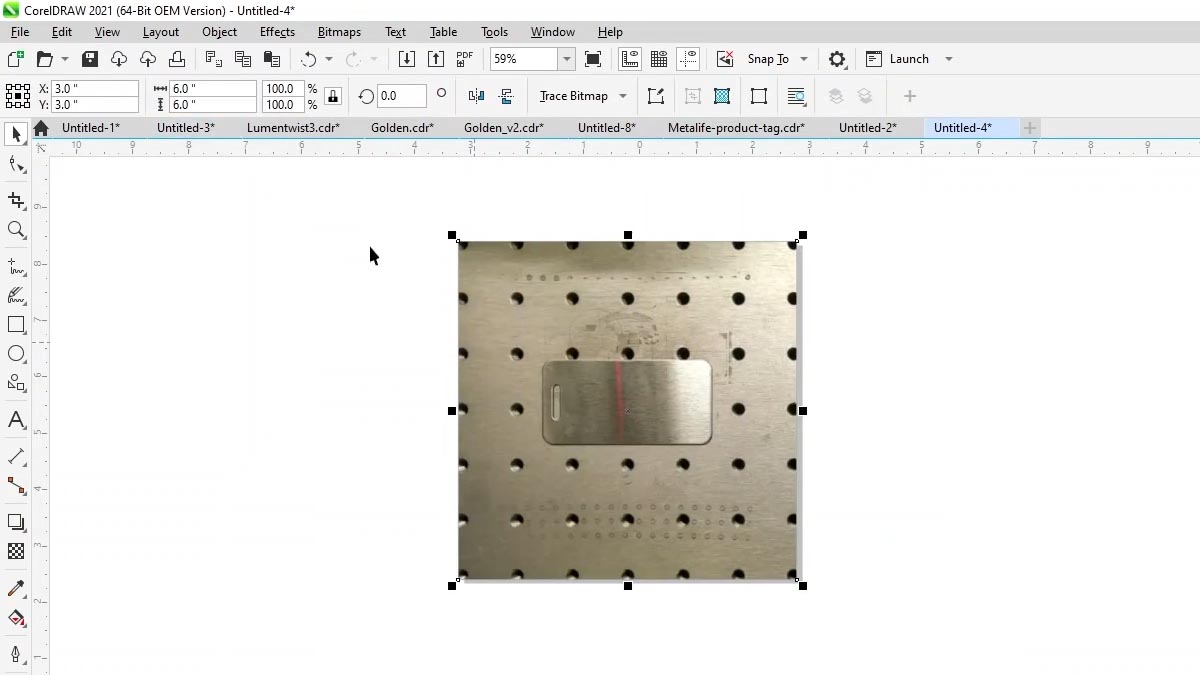The height and width of the screenshot is (675, 1200).
Task: Select the Shape tool
Action: click(15, 164)
